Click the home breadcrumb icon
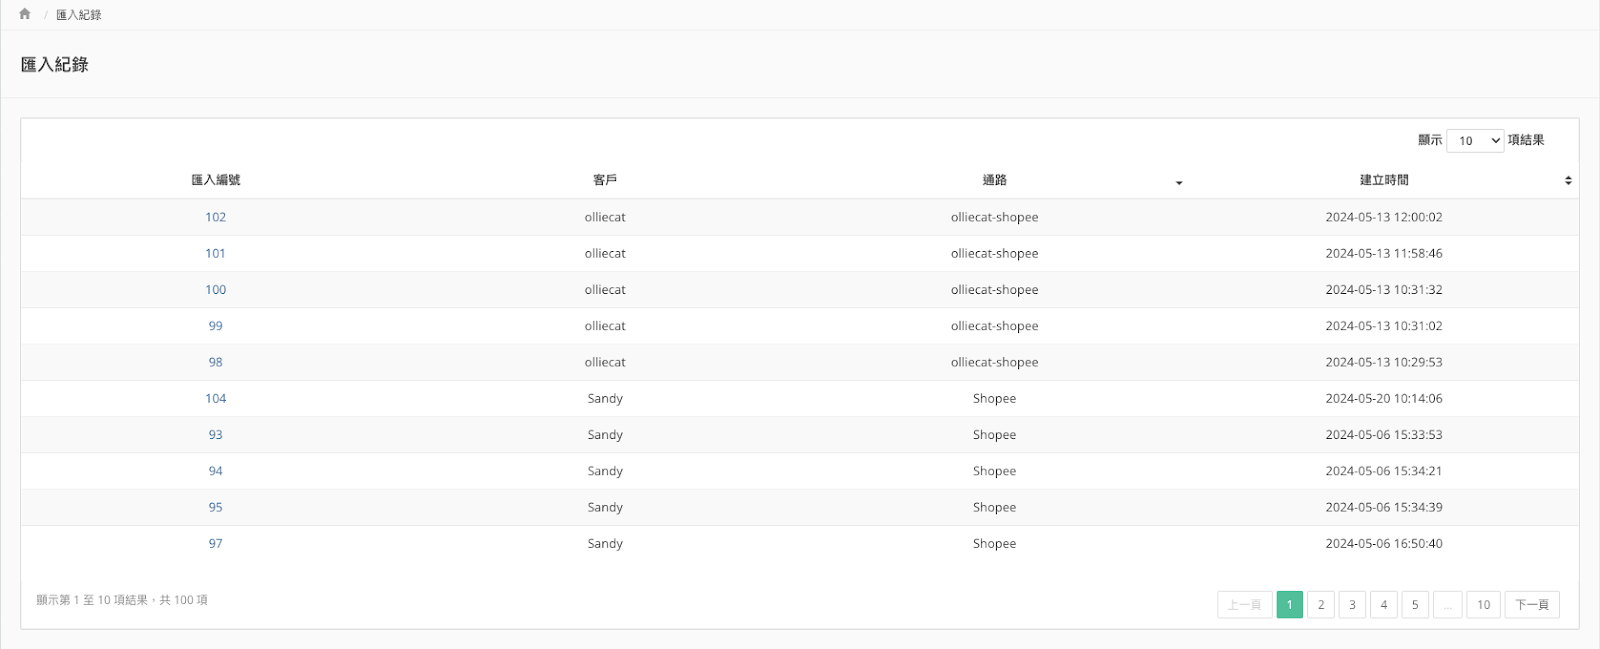Viewport: 1600px width, 649px height. 25,14
